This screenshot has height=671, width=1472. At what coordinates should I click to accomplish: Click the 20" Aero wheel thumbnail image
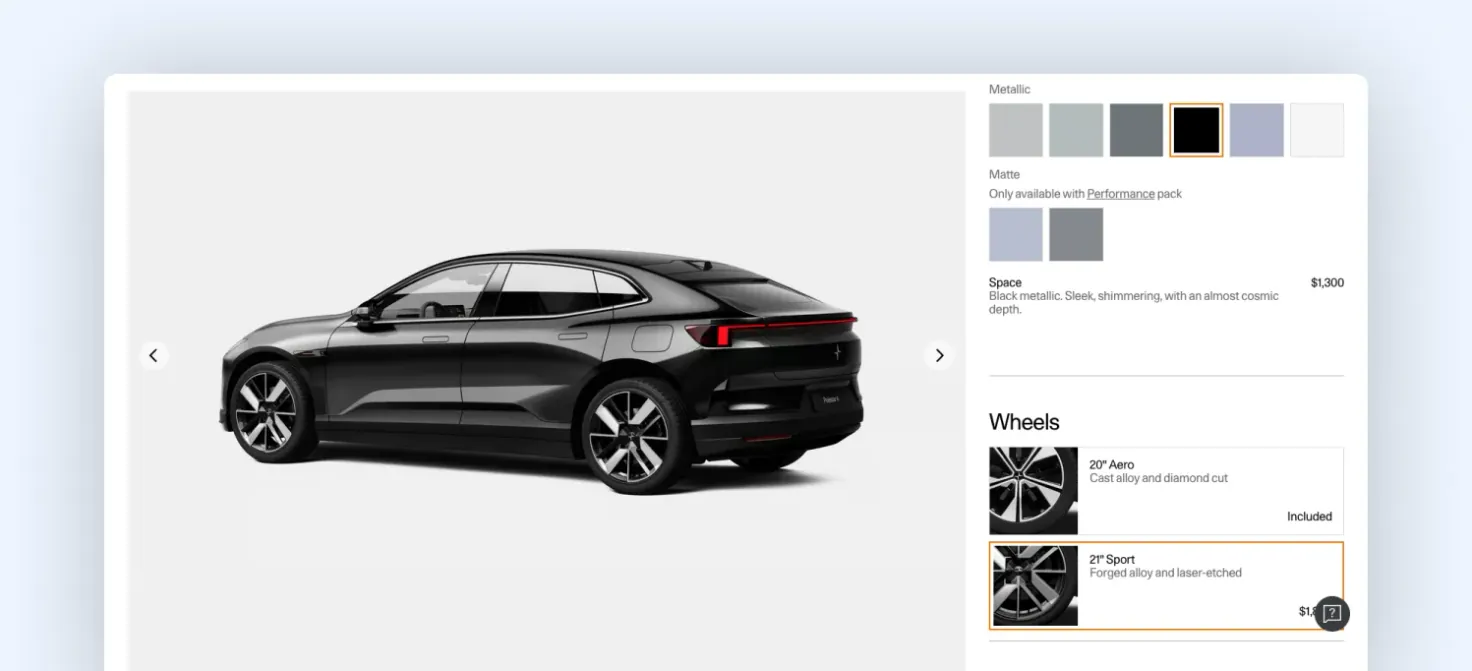click(x=1034, y=490)
